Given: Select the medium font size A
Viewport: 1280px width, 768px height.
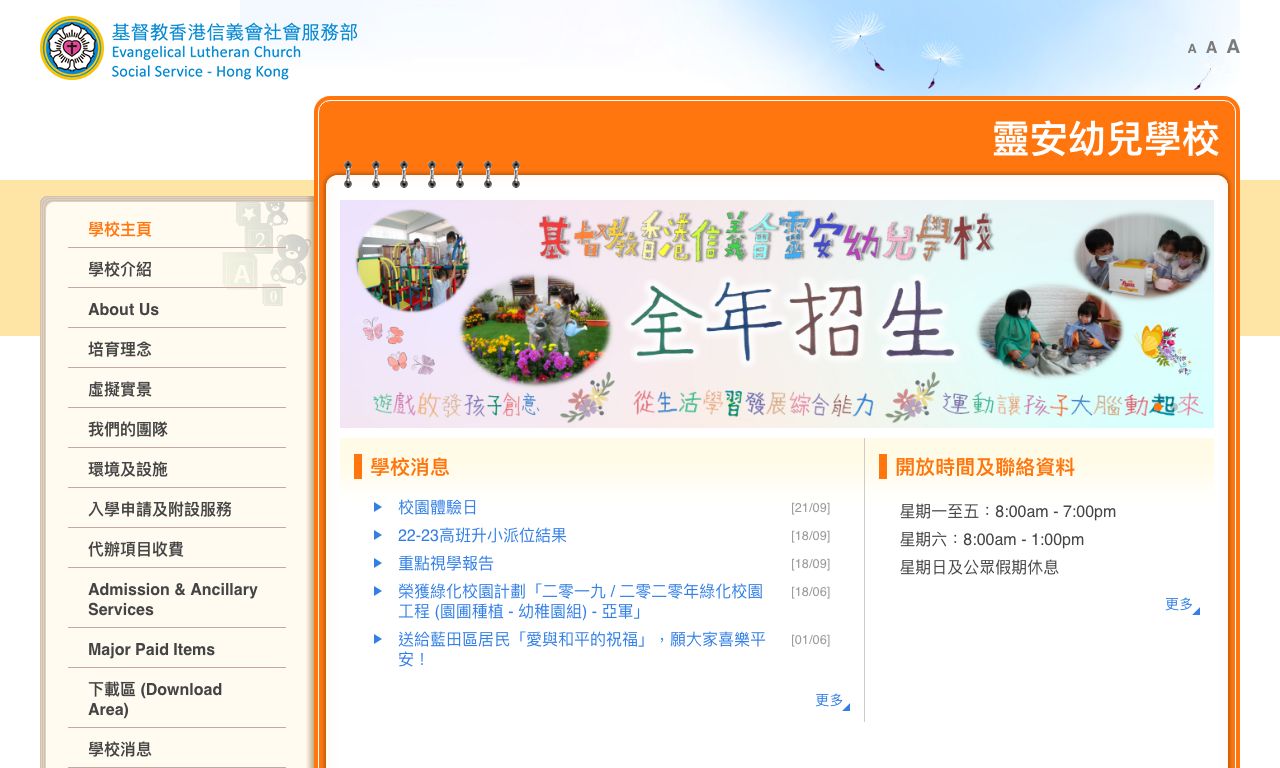Looking at the screenshot, I should coord(1211,47).
